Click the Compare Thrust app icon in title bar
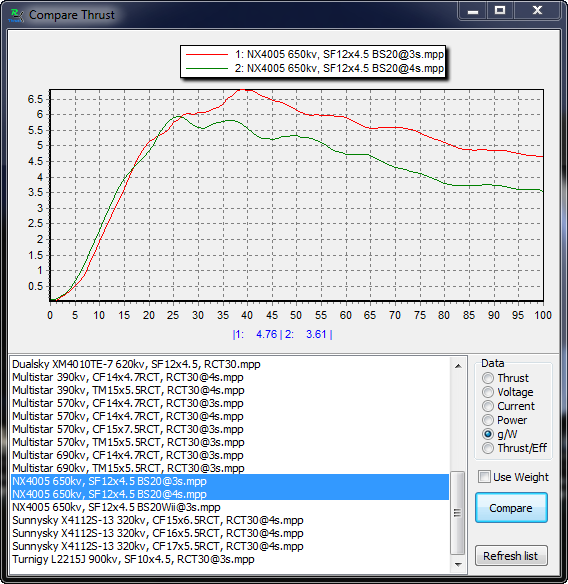 tap(16, 15)
